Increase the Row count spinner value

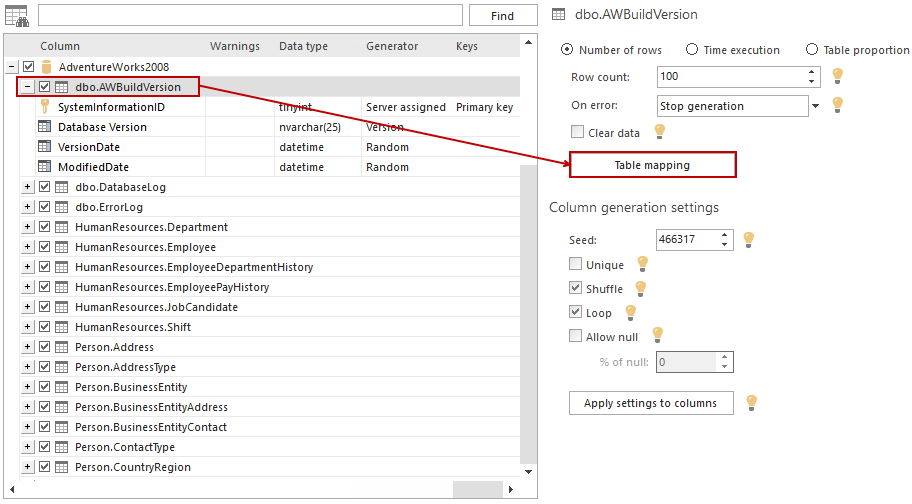(x=811, y=72)
